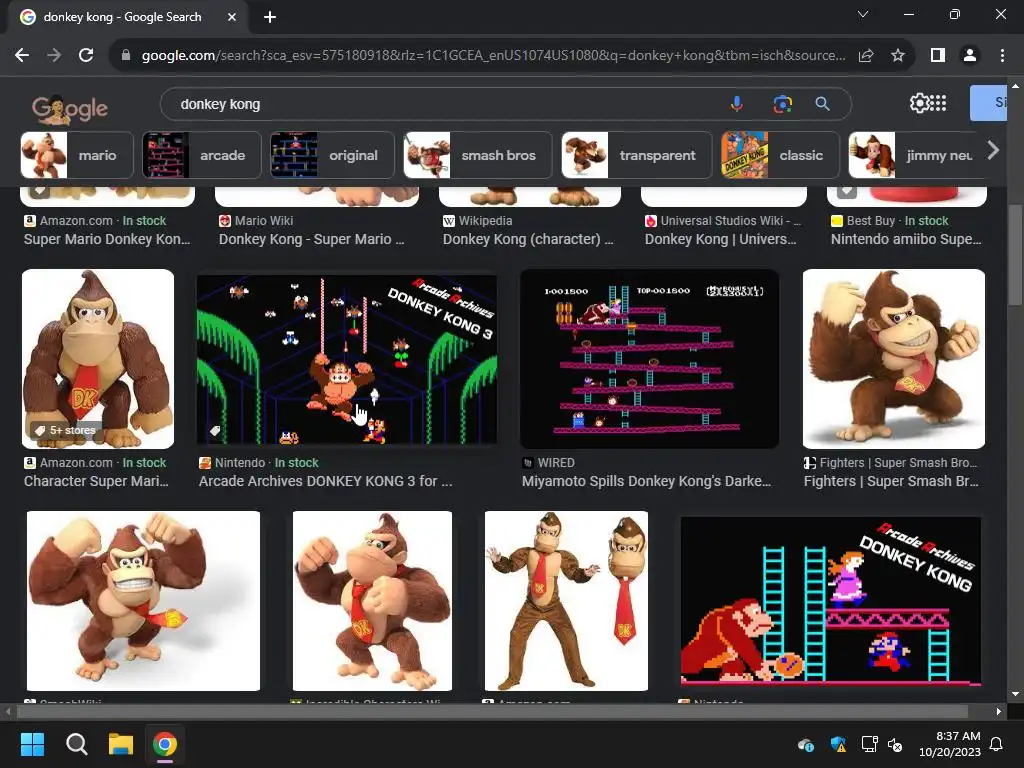This screenshot has width=1024, height=768.
Task: Open Windows taskbar search
Action: [76, 744]
